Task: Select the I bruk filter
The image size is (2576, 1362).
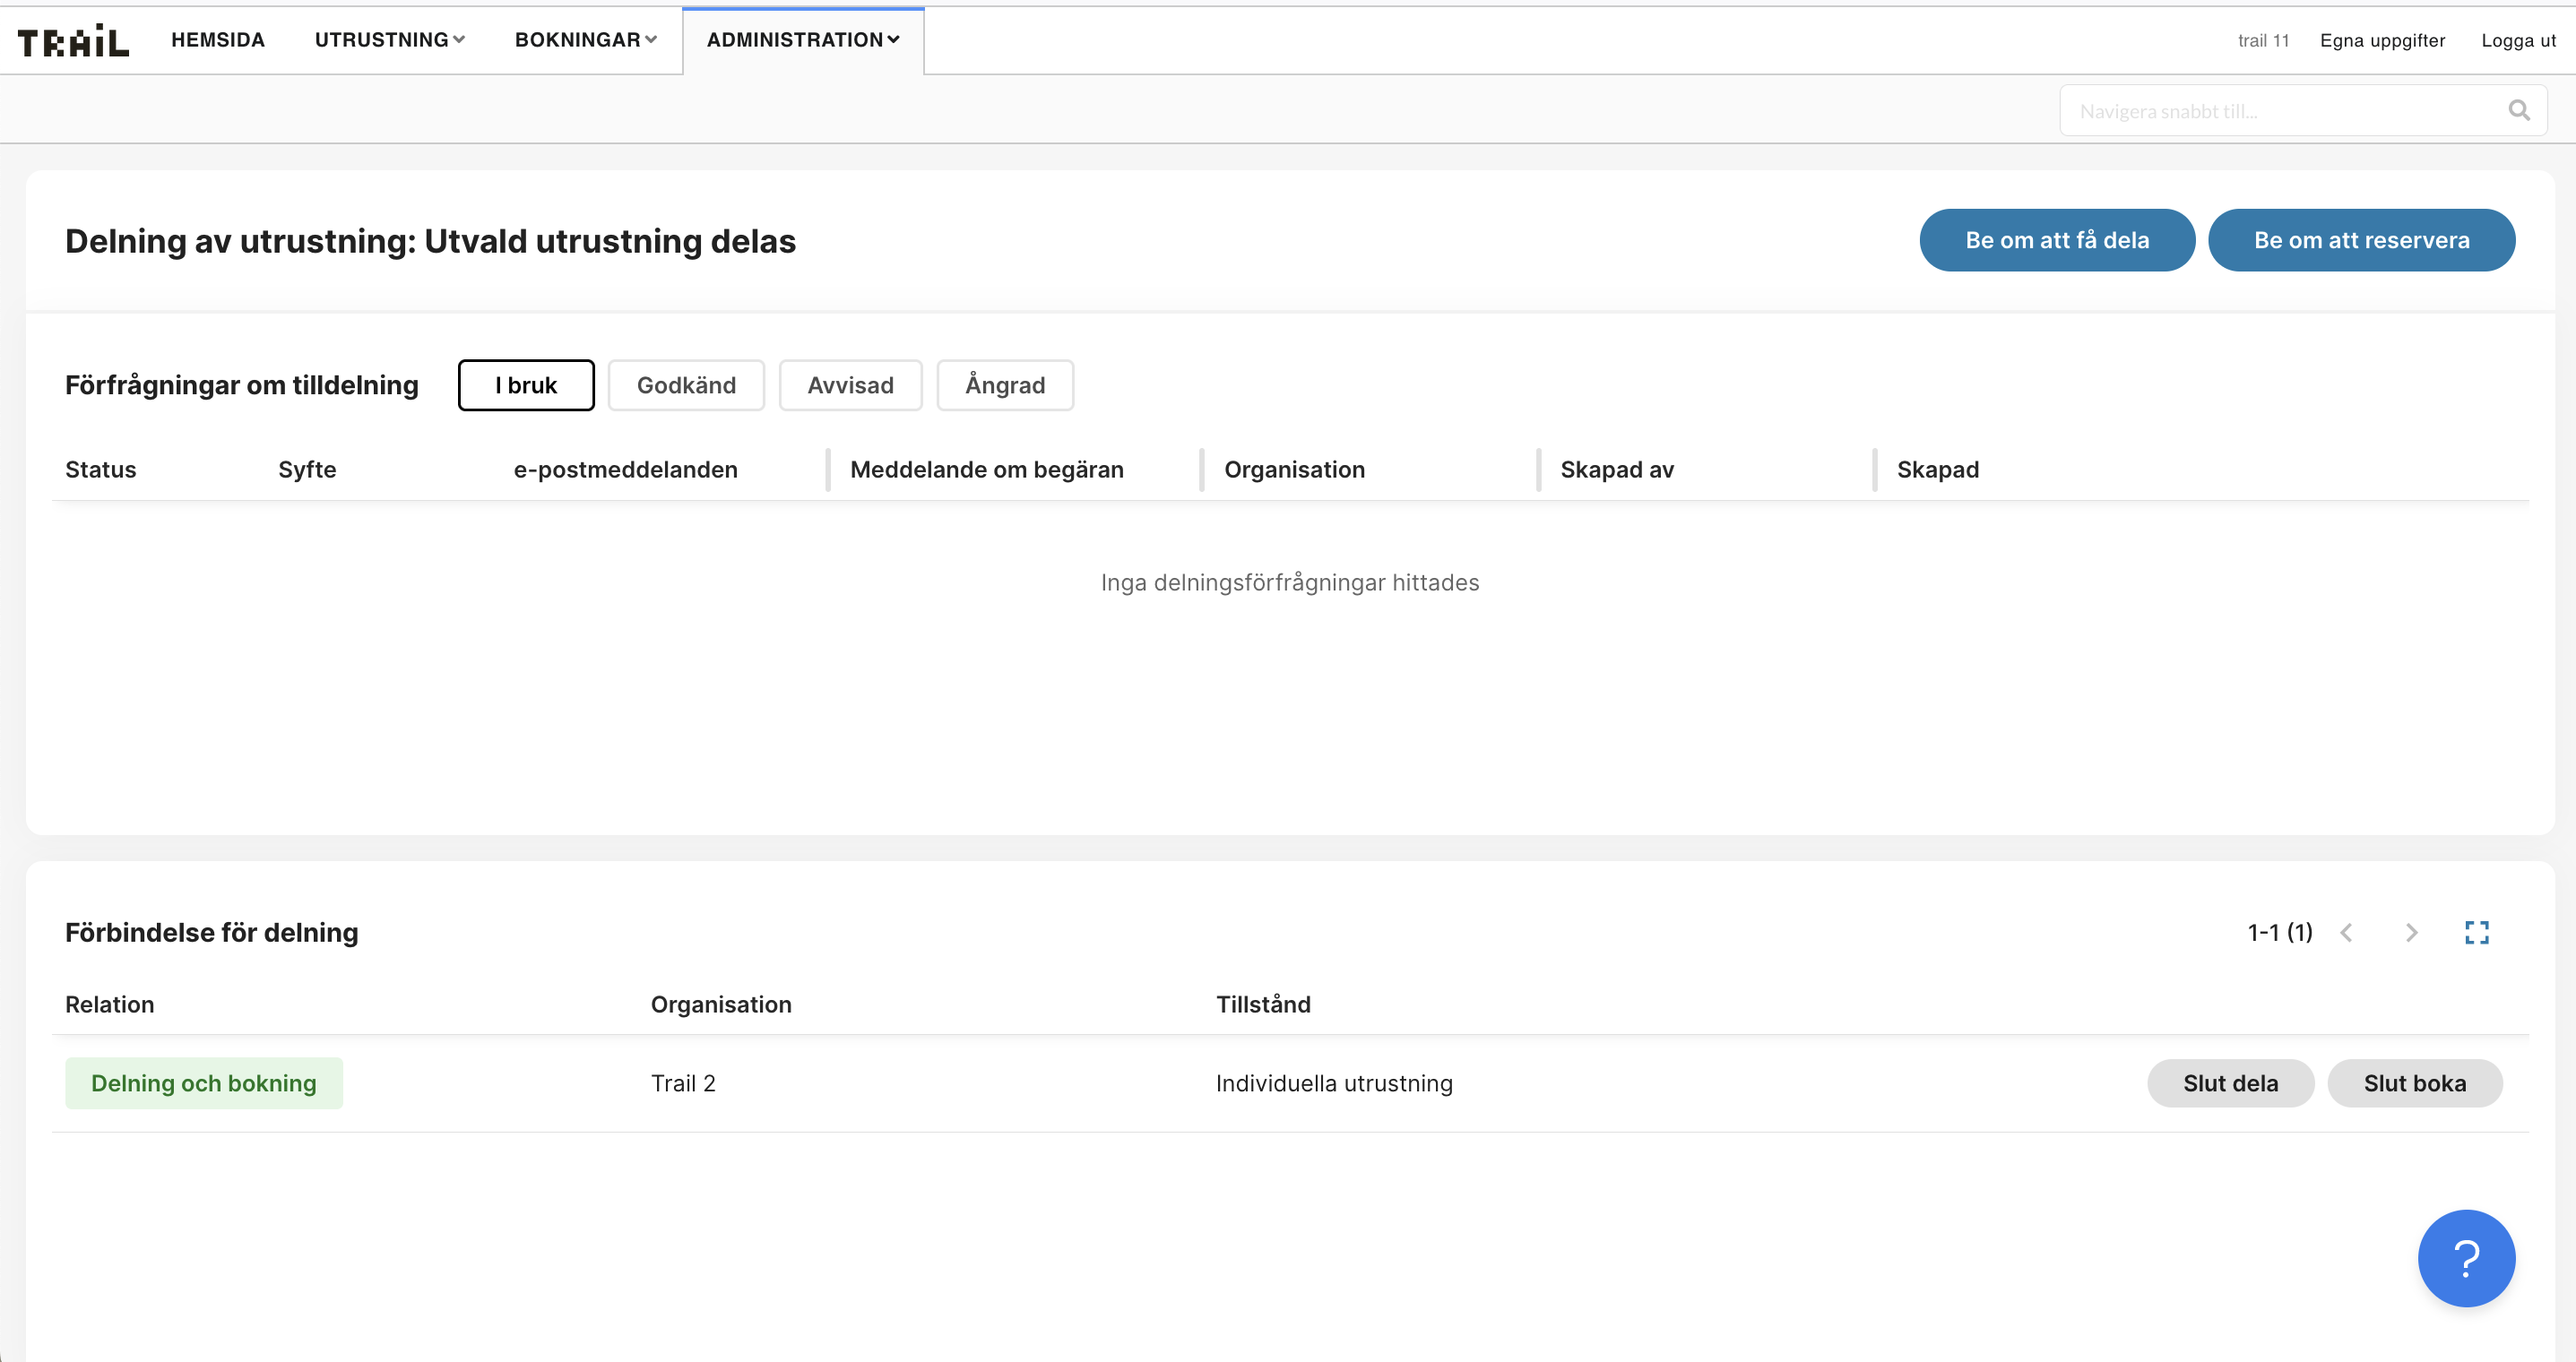Action: (x=525, y=385)
